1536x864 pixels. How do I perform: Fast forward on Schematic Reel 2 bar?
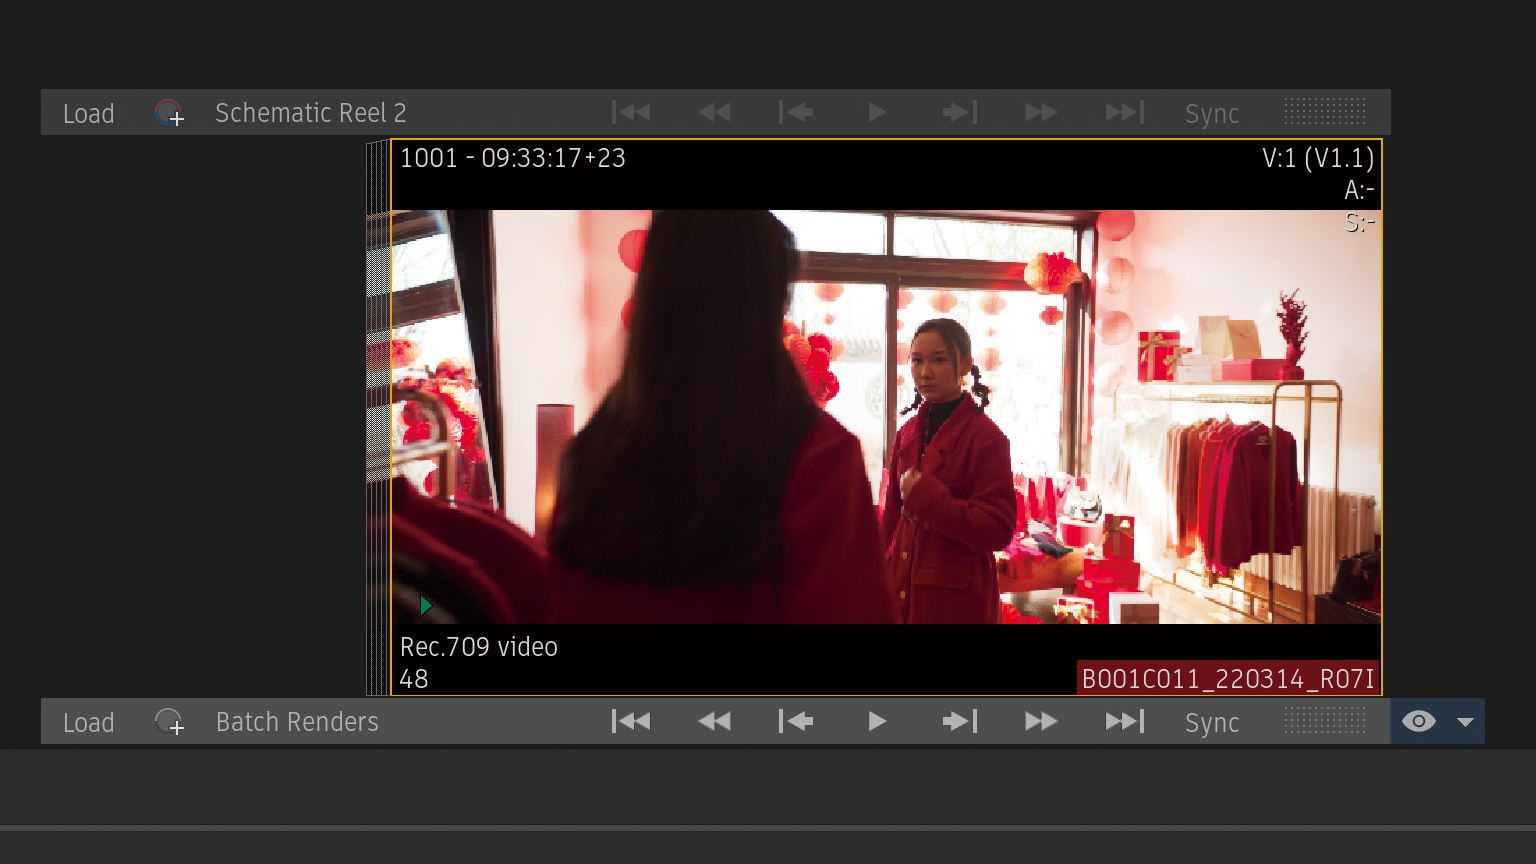[x=1041, y=112]
